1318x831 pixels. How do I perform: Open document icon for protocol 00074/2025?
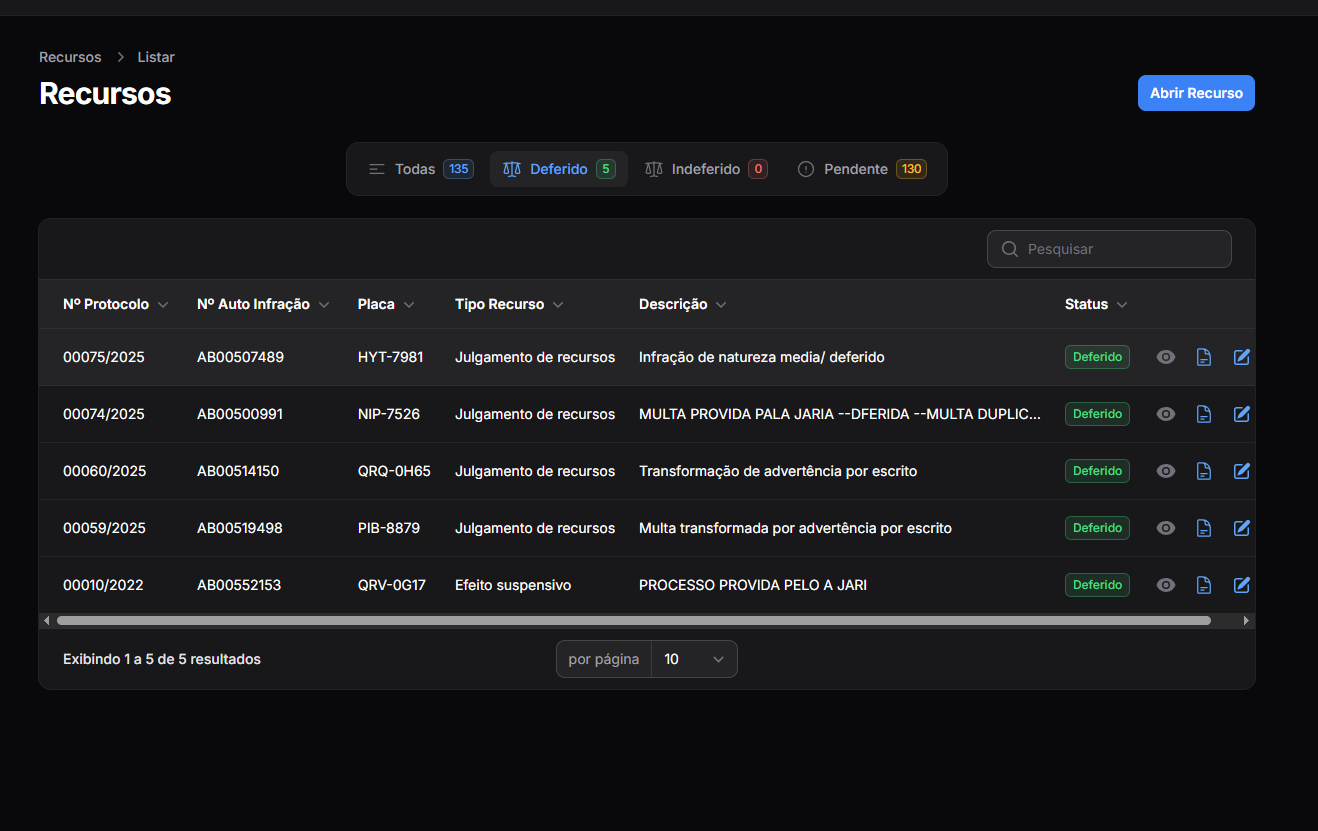click(1203, 414)
